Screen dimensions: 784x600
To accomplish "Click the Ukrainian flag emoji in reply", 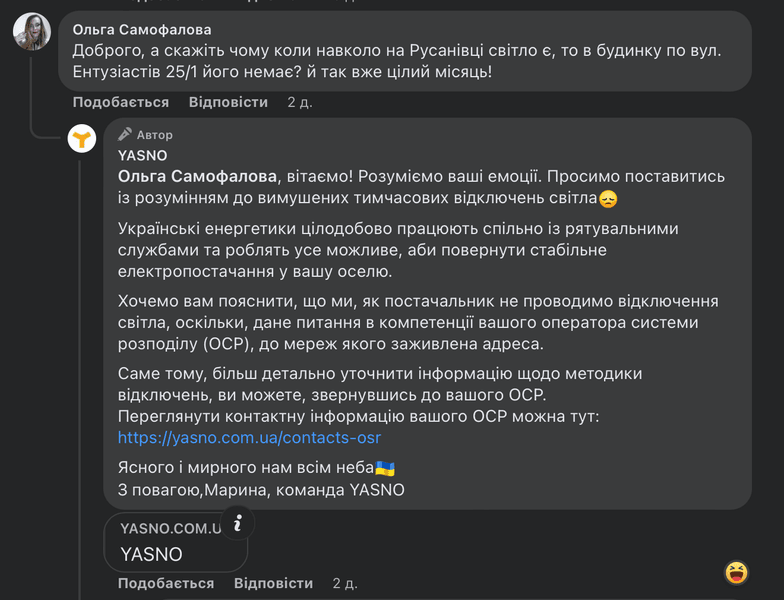I will [385, 468].
